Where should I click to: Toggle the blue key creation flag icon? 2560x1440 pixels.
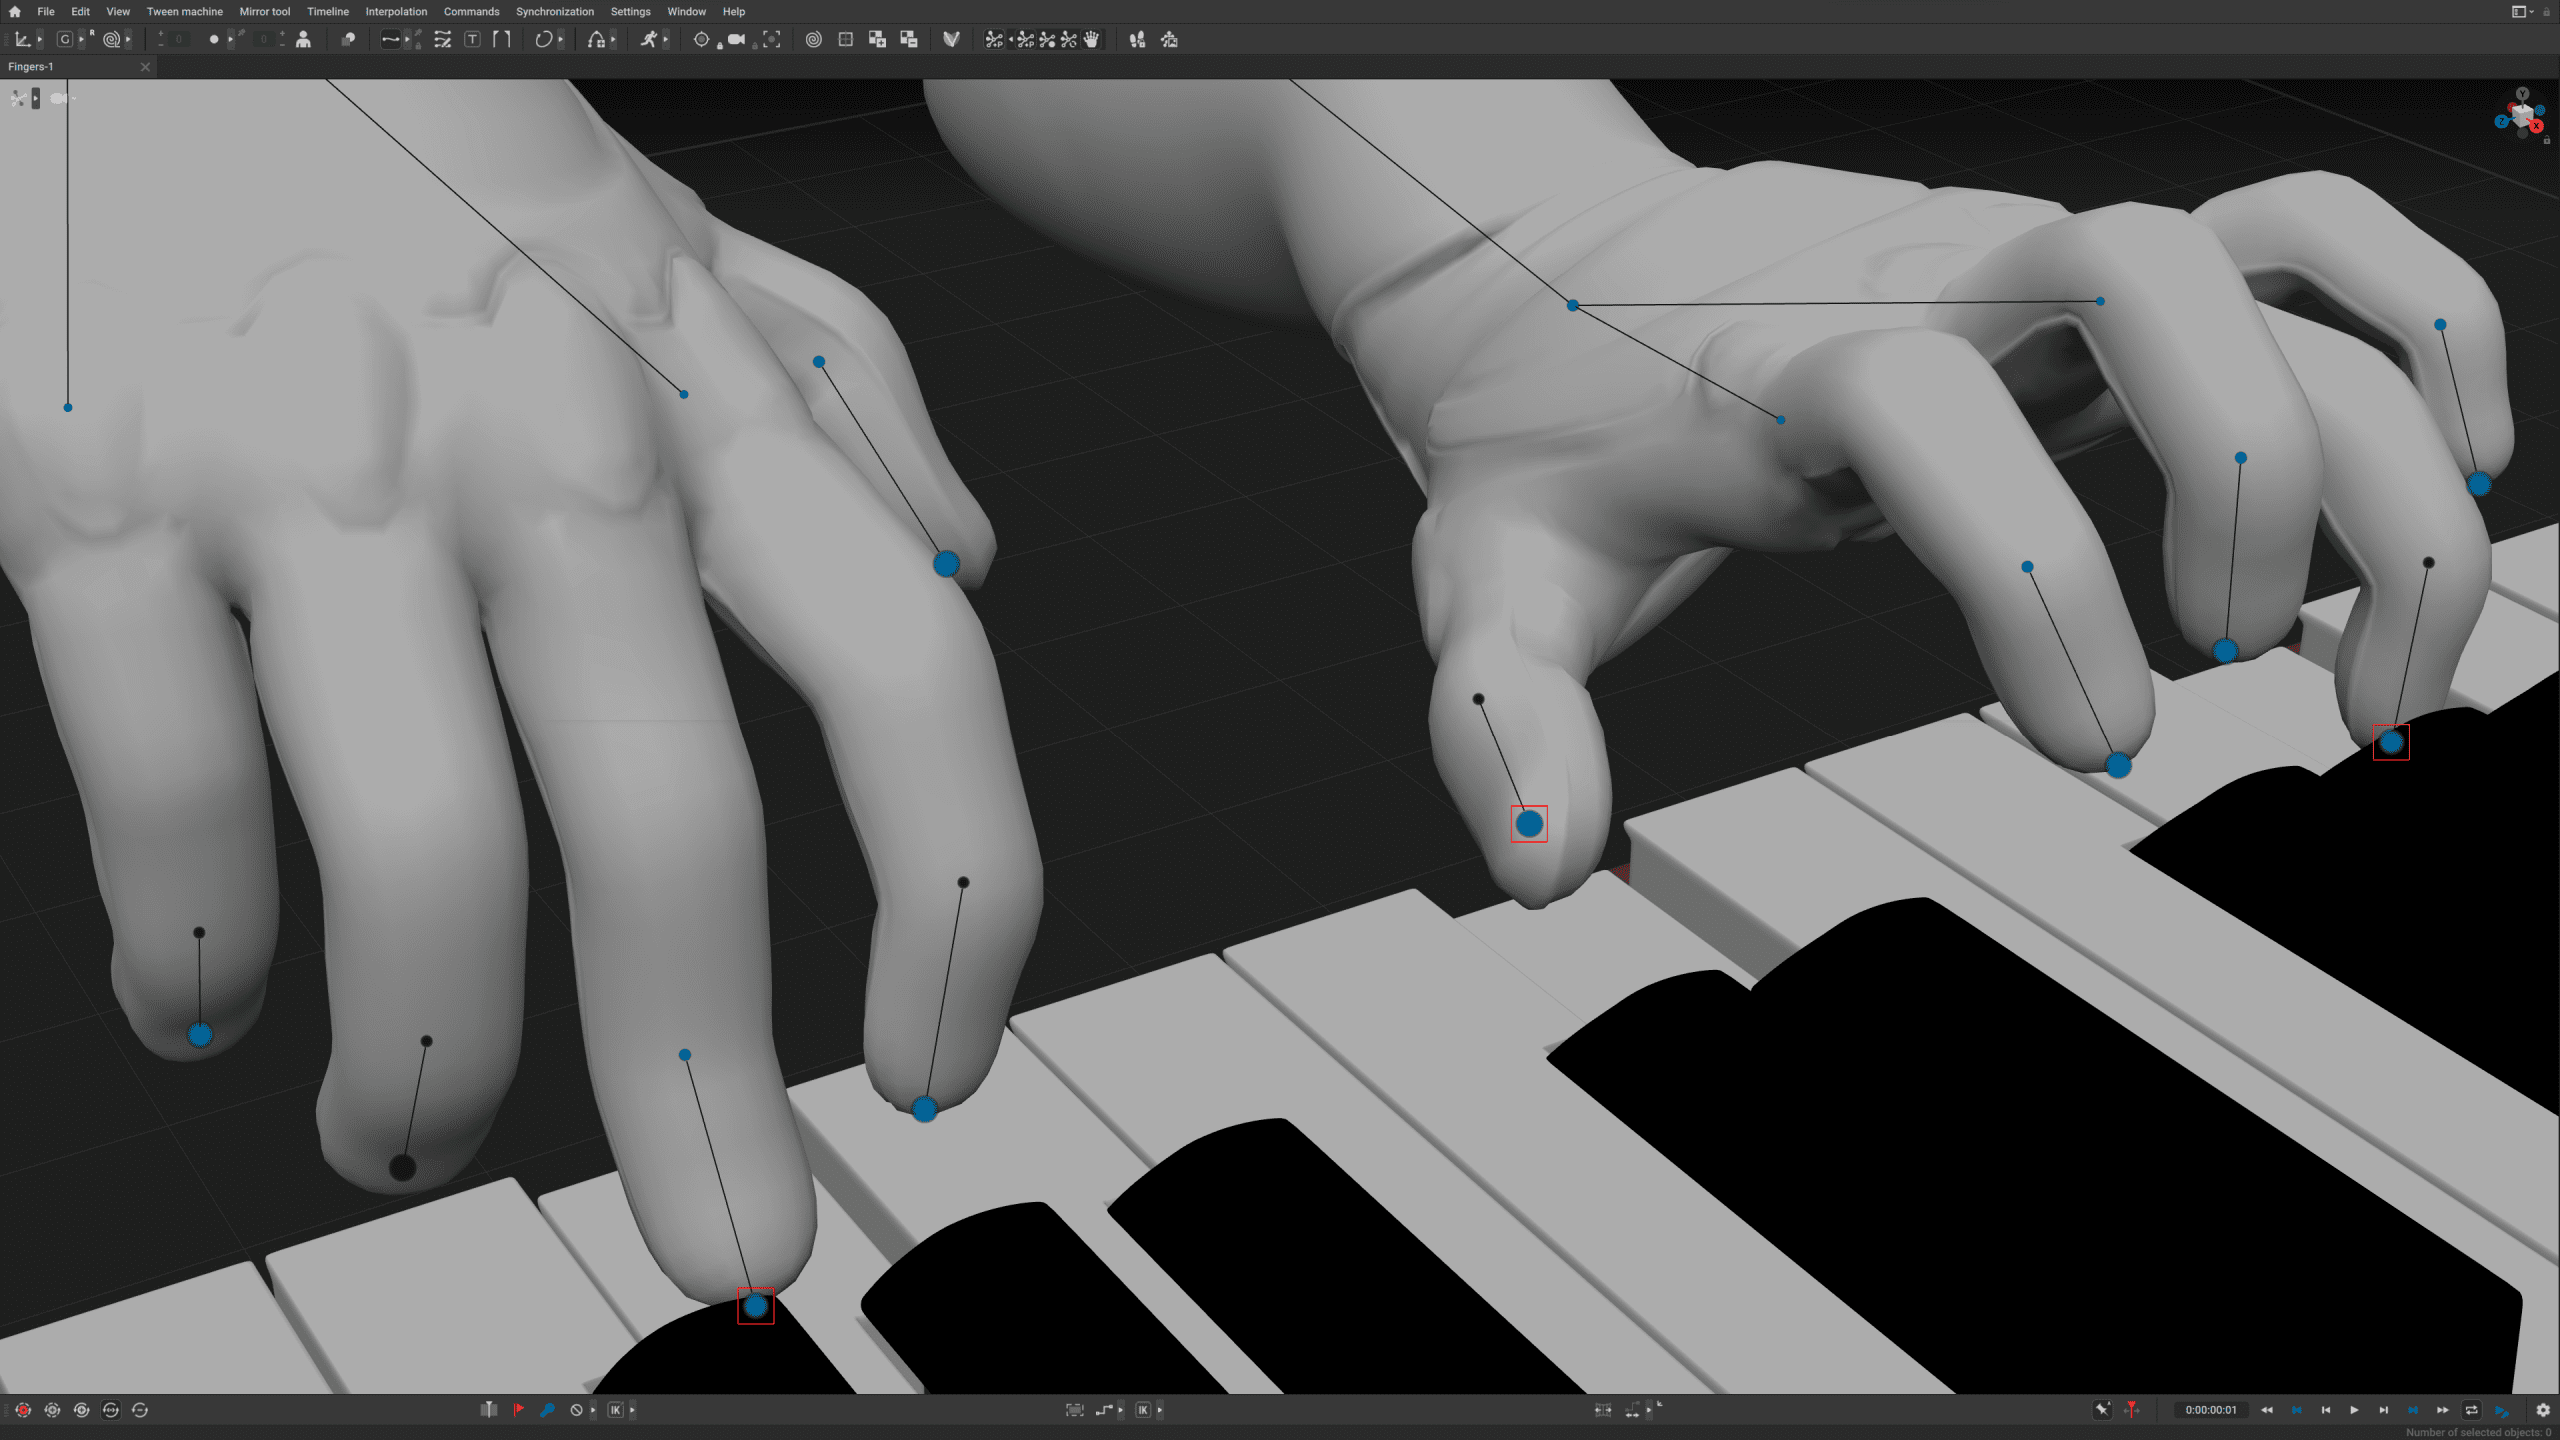547,1410
